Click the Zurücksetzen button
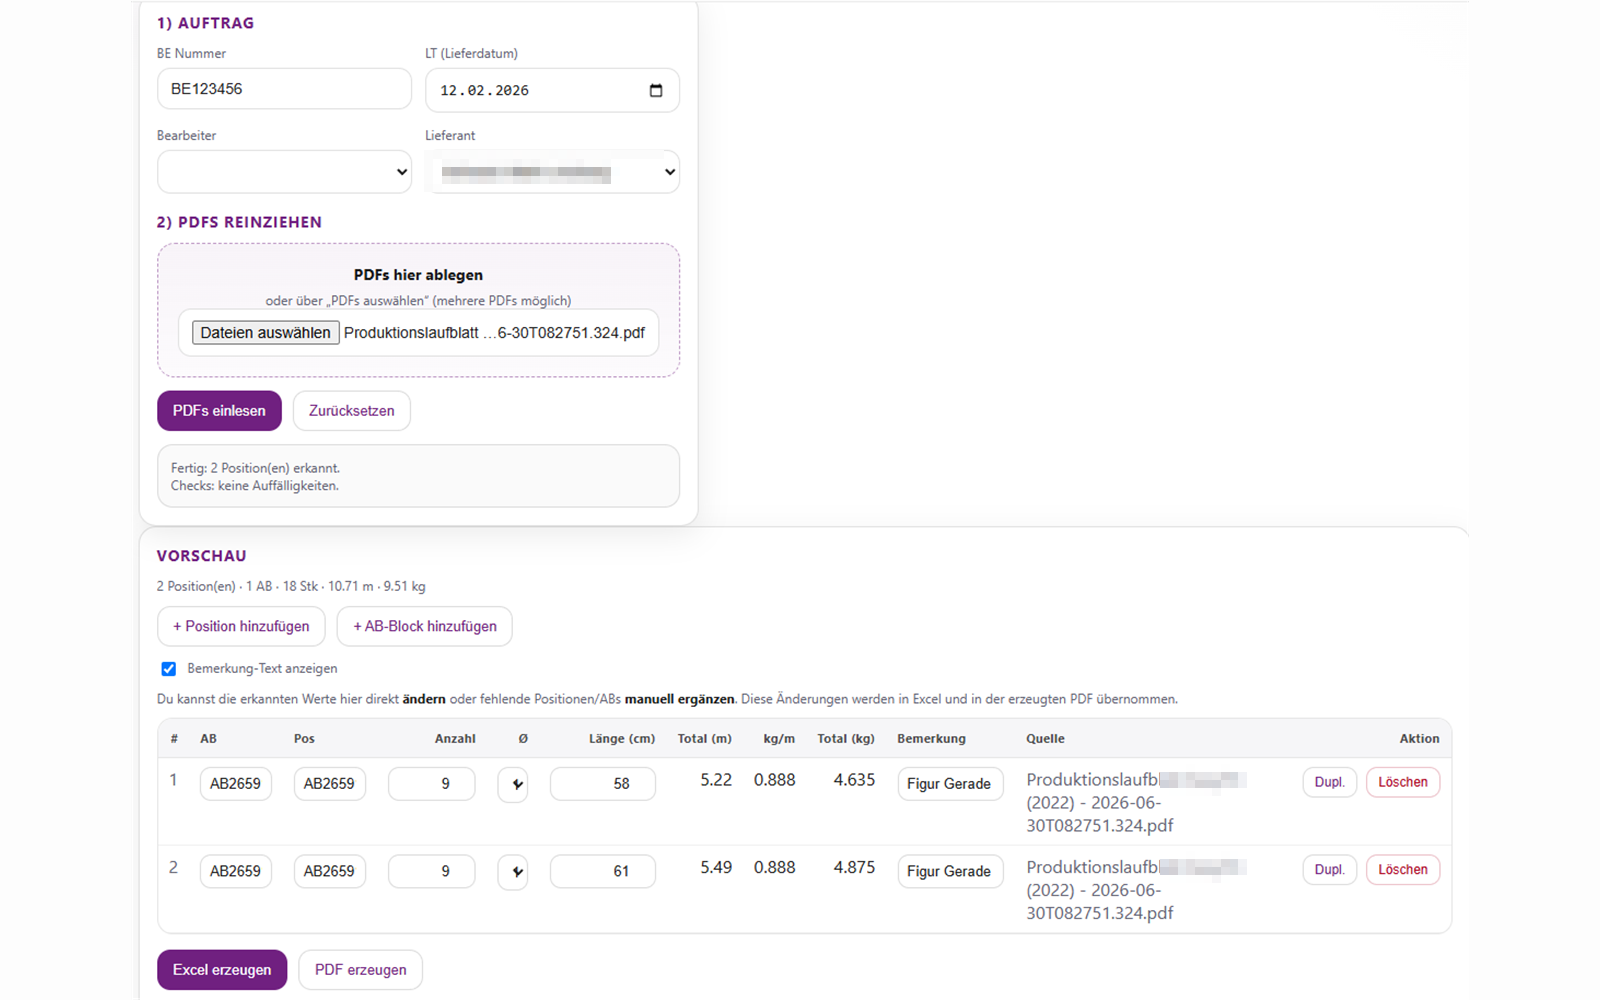Viewport: 1600px width, 1000px height. [352, 411]
